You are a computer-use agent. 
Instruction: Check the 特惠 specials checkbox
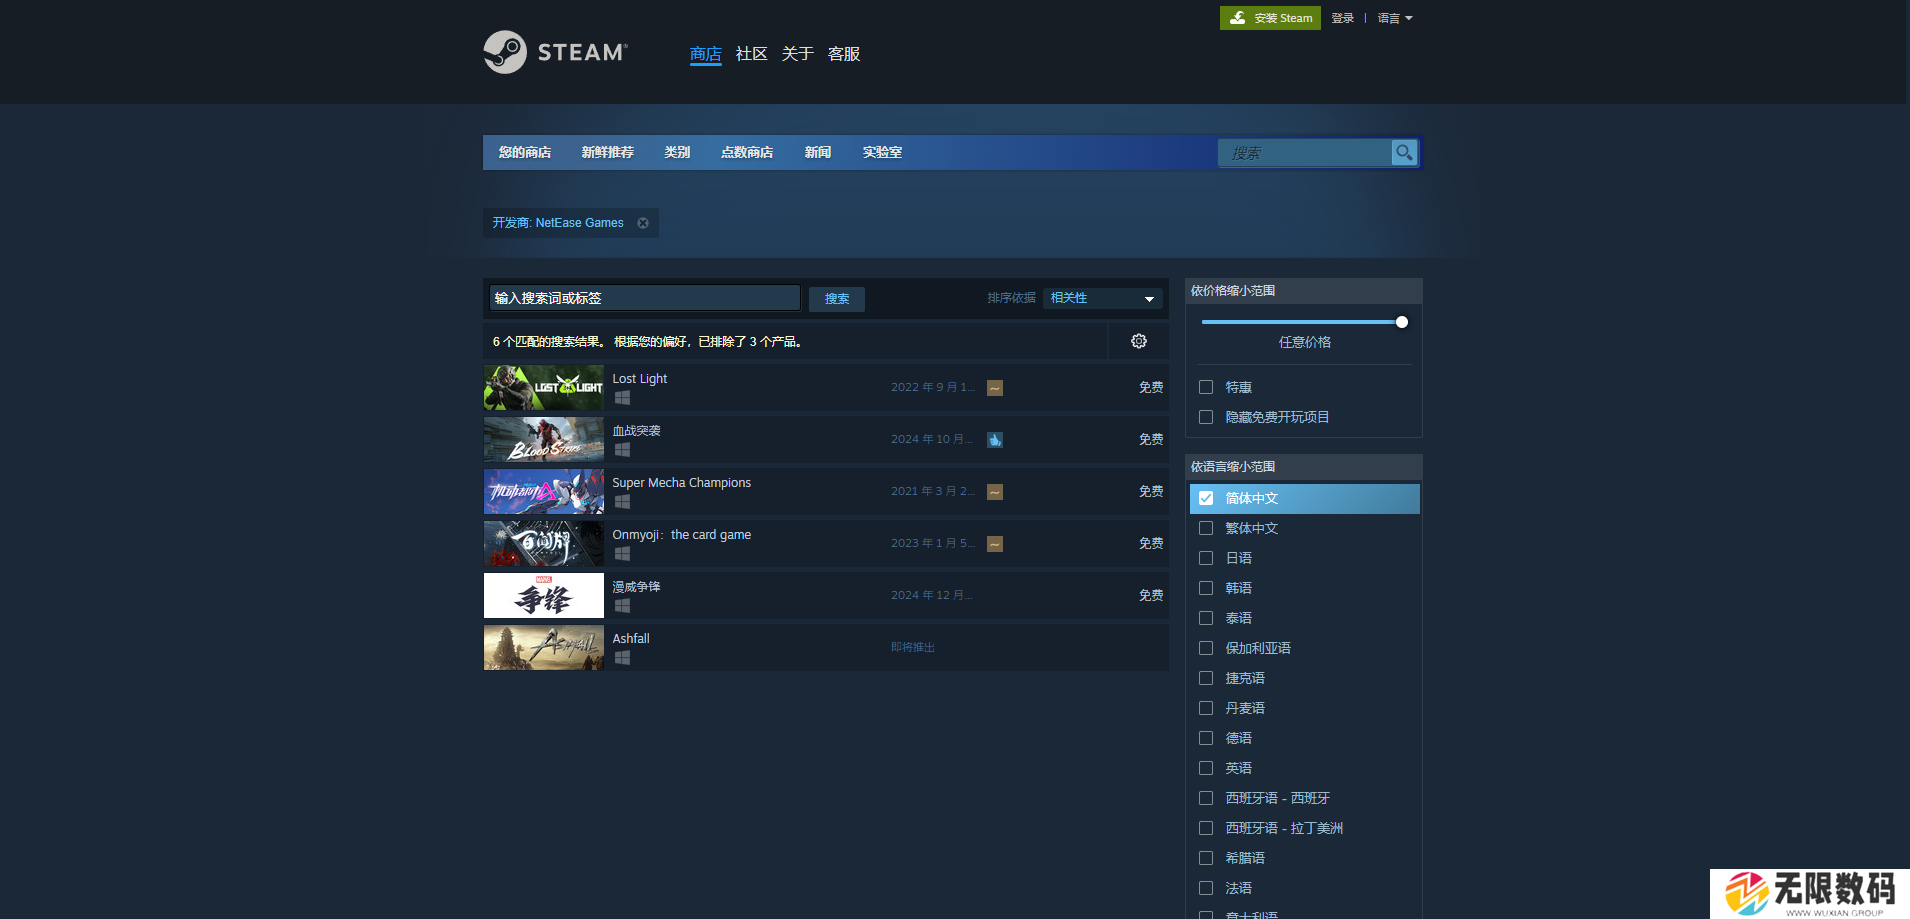tap(1206, 387)
